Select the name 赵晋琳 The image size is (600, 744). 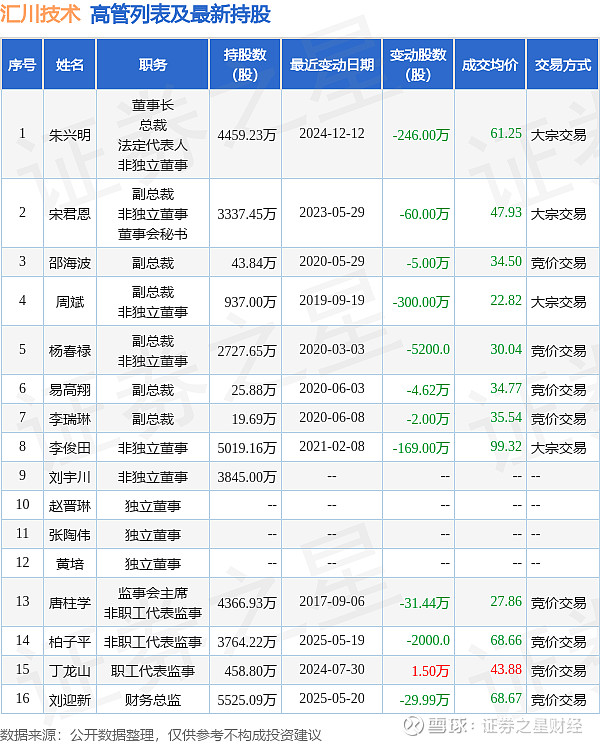(x=70, y=506)
